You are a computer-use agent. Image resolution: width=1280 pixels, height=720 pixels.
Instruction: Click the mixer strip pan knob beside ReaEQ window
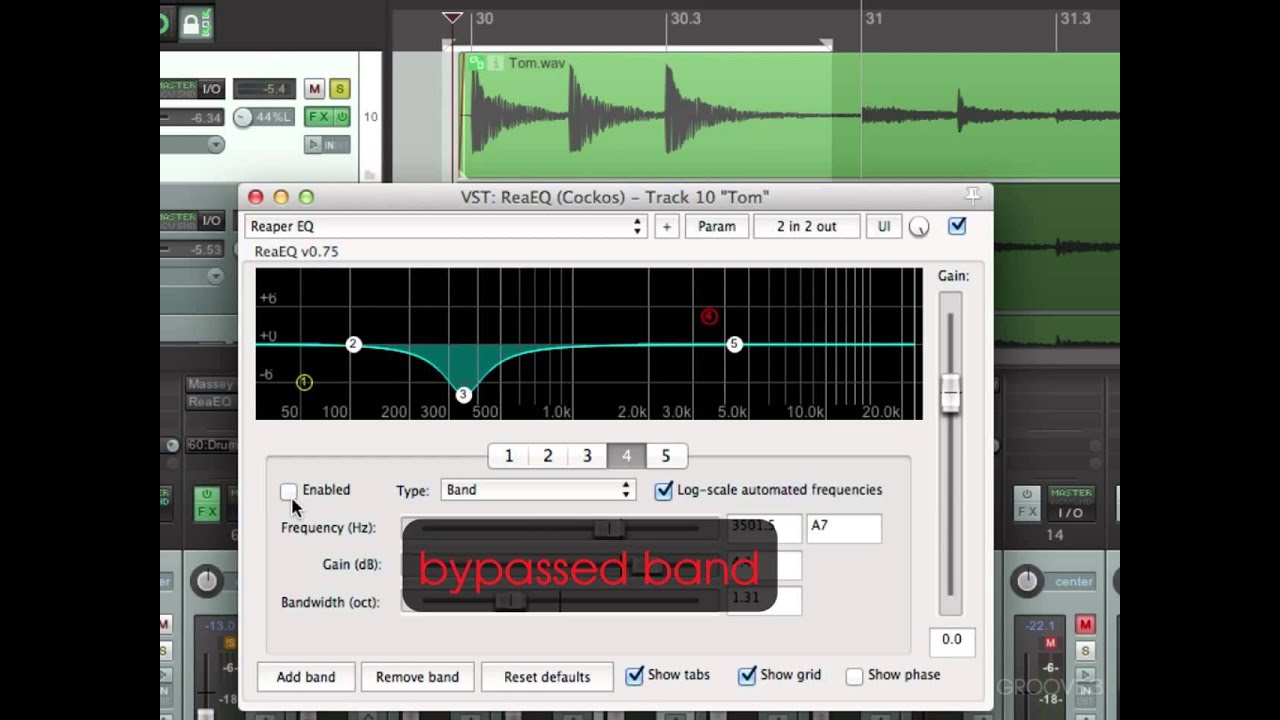coord(206,581)
